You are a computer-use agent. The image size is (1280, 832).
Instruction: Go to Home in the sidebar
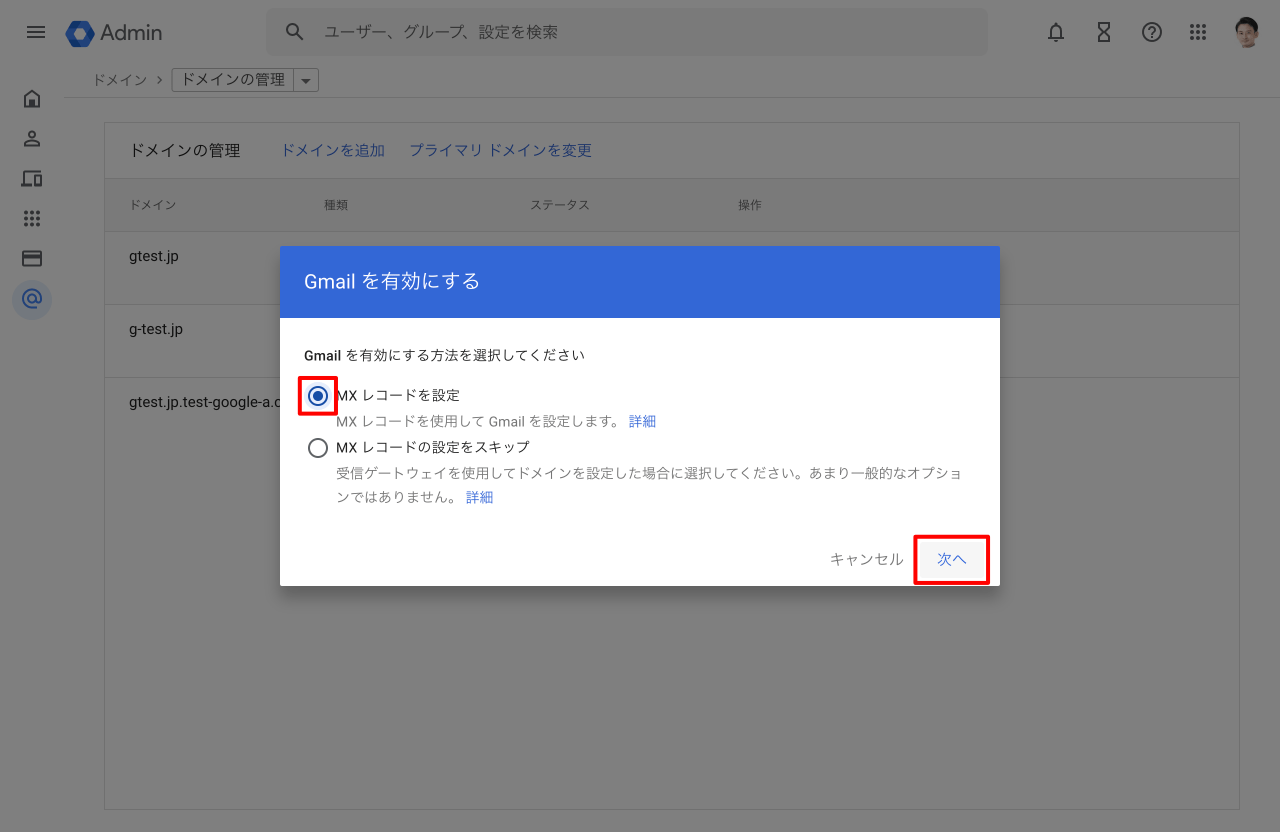coord(32,98)
